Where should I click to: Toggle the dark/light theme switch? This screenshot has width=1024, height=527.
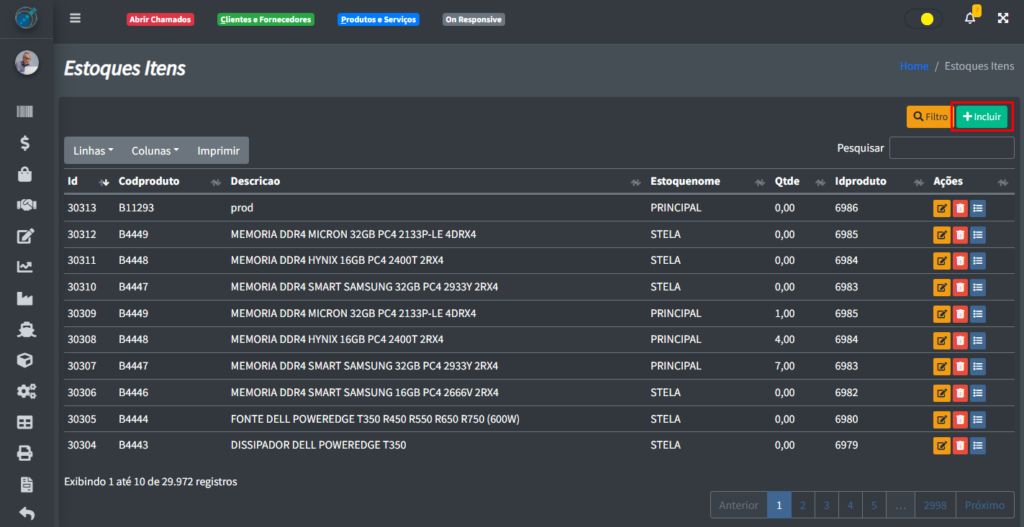coord(923,19)
